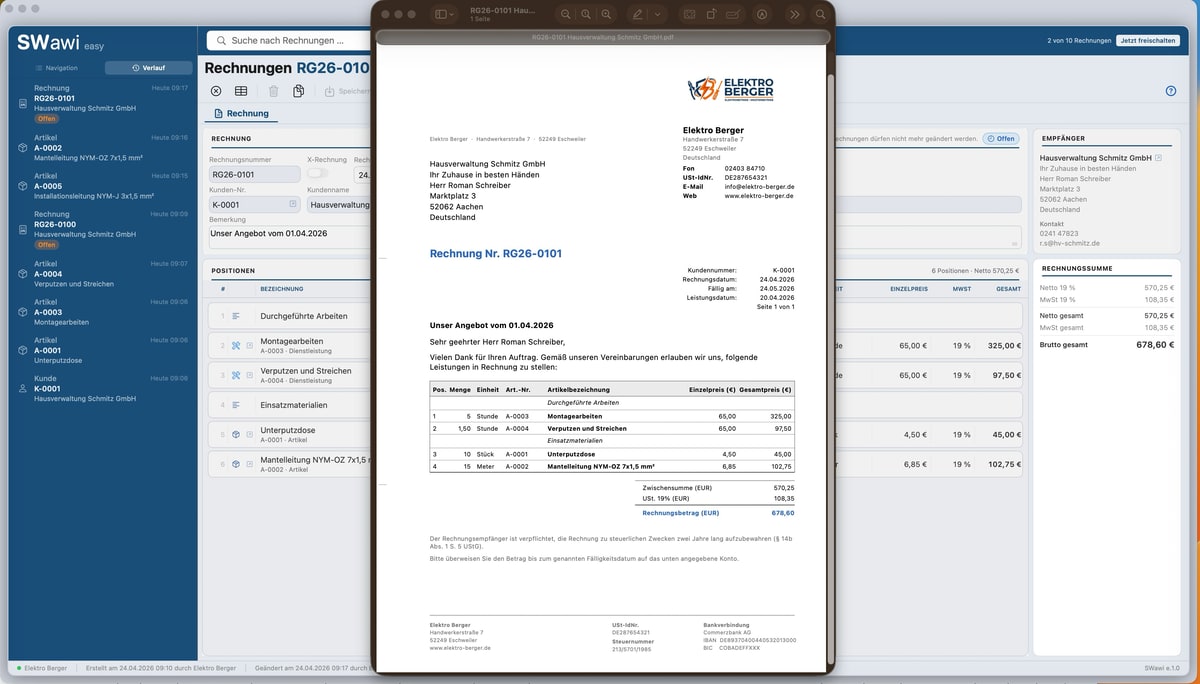Click contact email r.s@hv-schmitz.de
This screenshot has width=1200, height=684.
tap(1070, 243)
